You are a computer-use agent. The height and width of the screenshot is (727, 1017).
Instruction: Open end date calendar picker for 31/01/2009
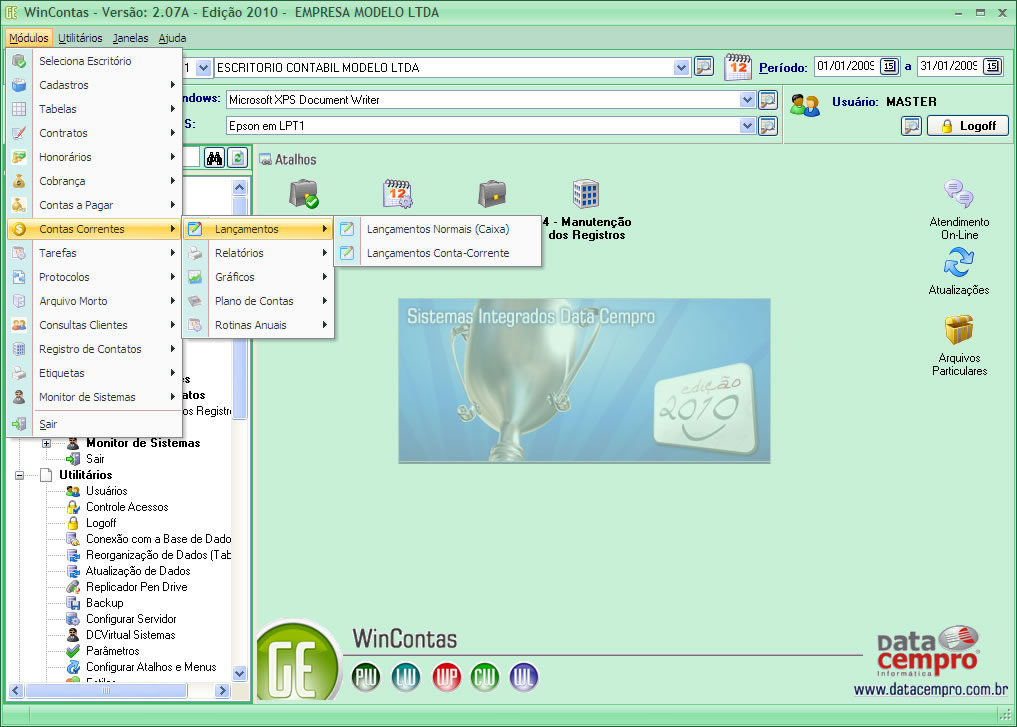[992, 66]
